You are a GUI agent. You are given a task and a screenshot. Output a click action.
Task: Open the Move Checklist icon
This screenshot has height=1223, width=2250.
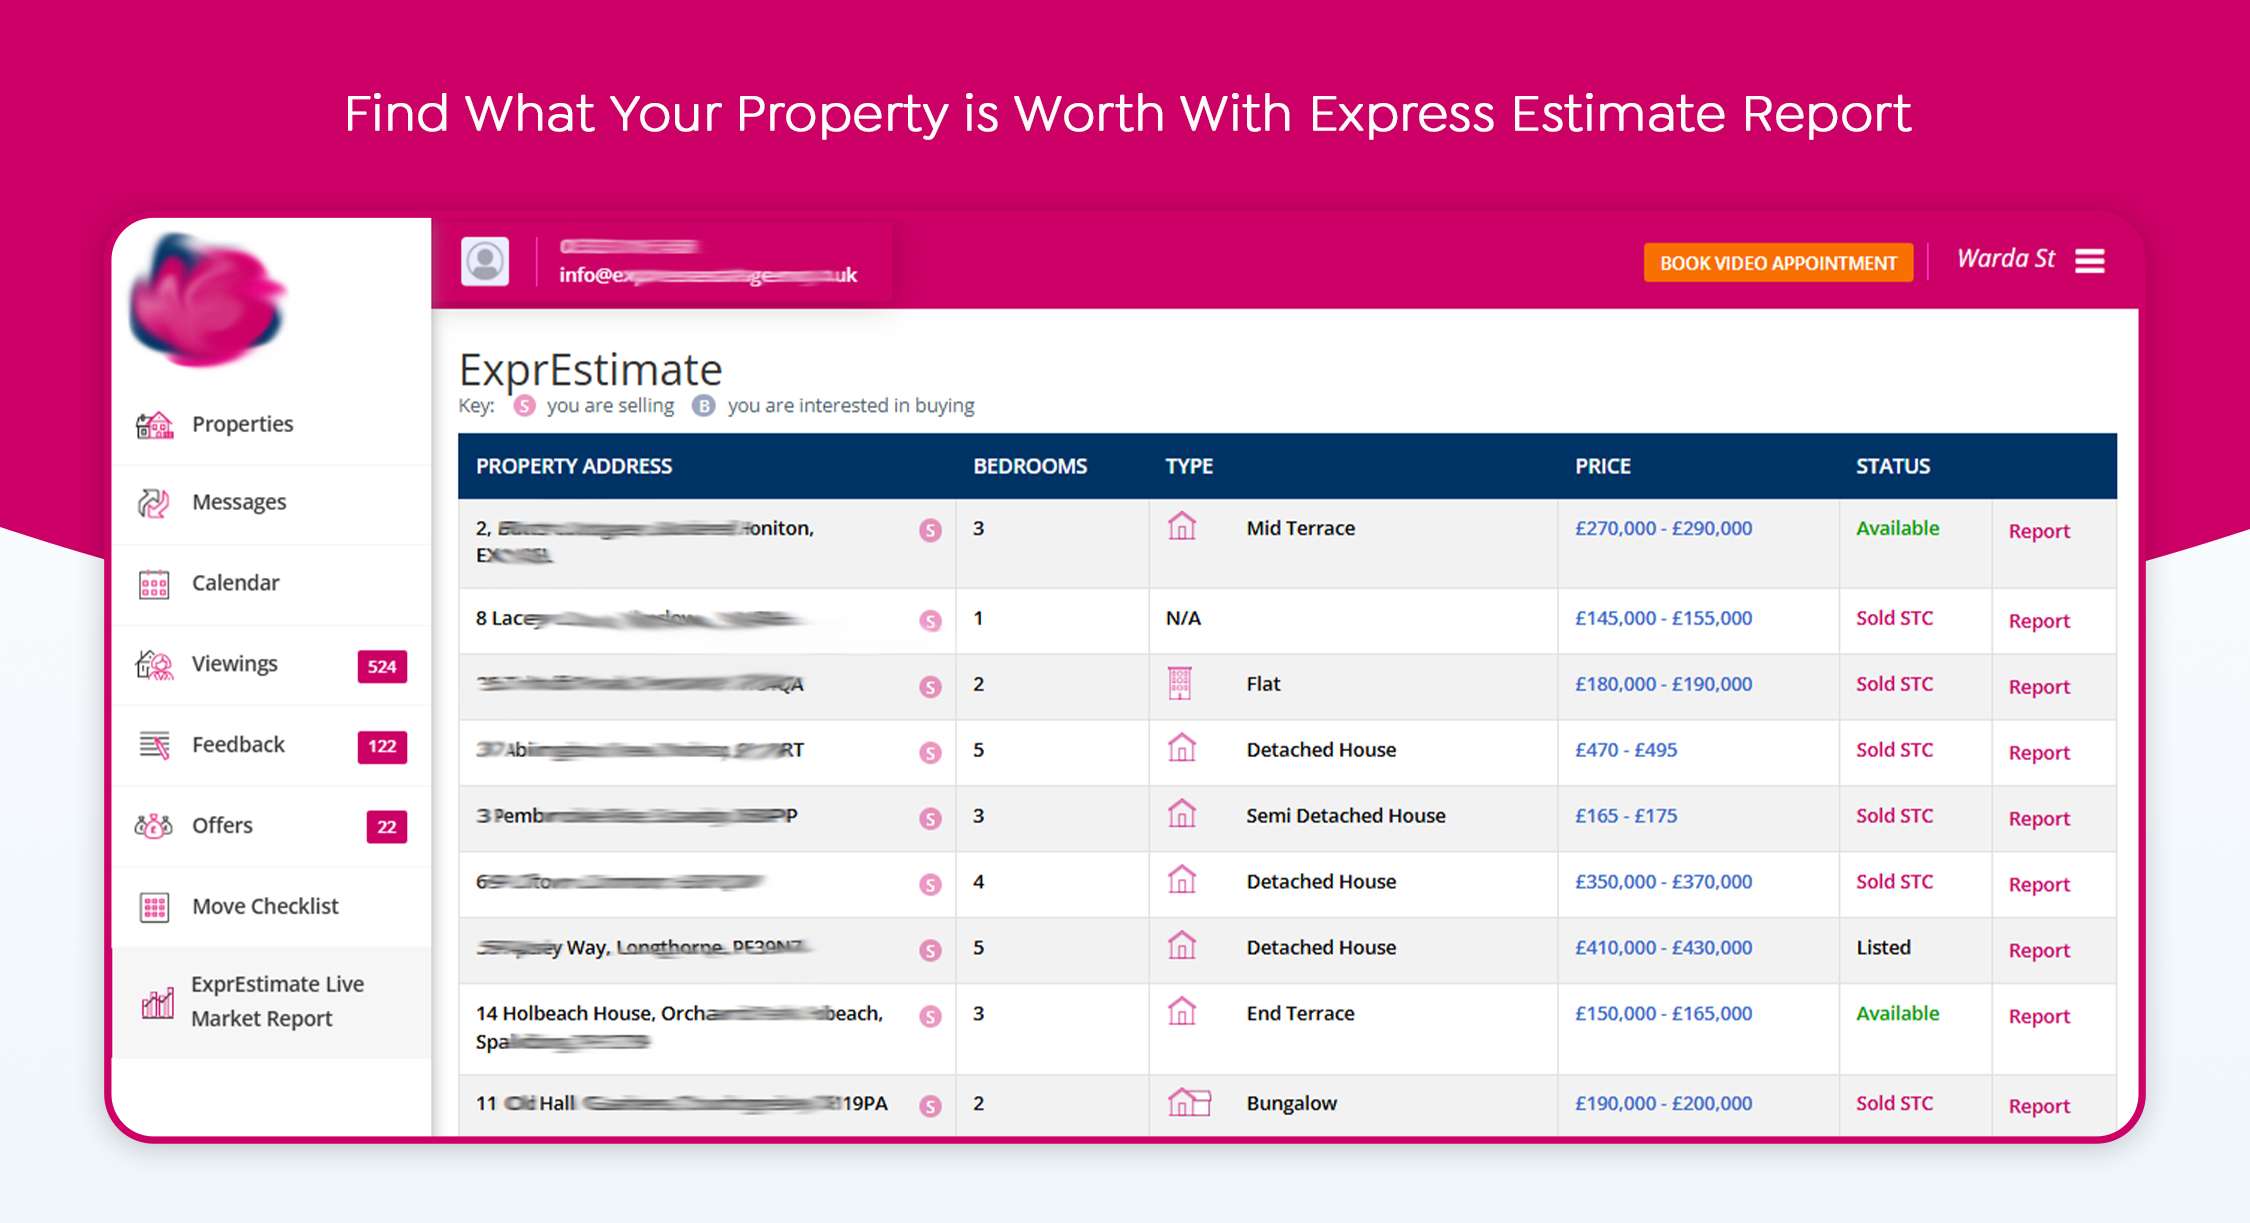[154, 907]
